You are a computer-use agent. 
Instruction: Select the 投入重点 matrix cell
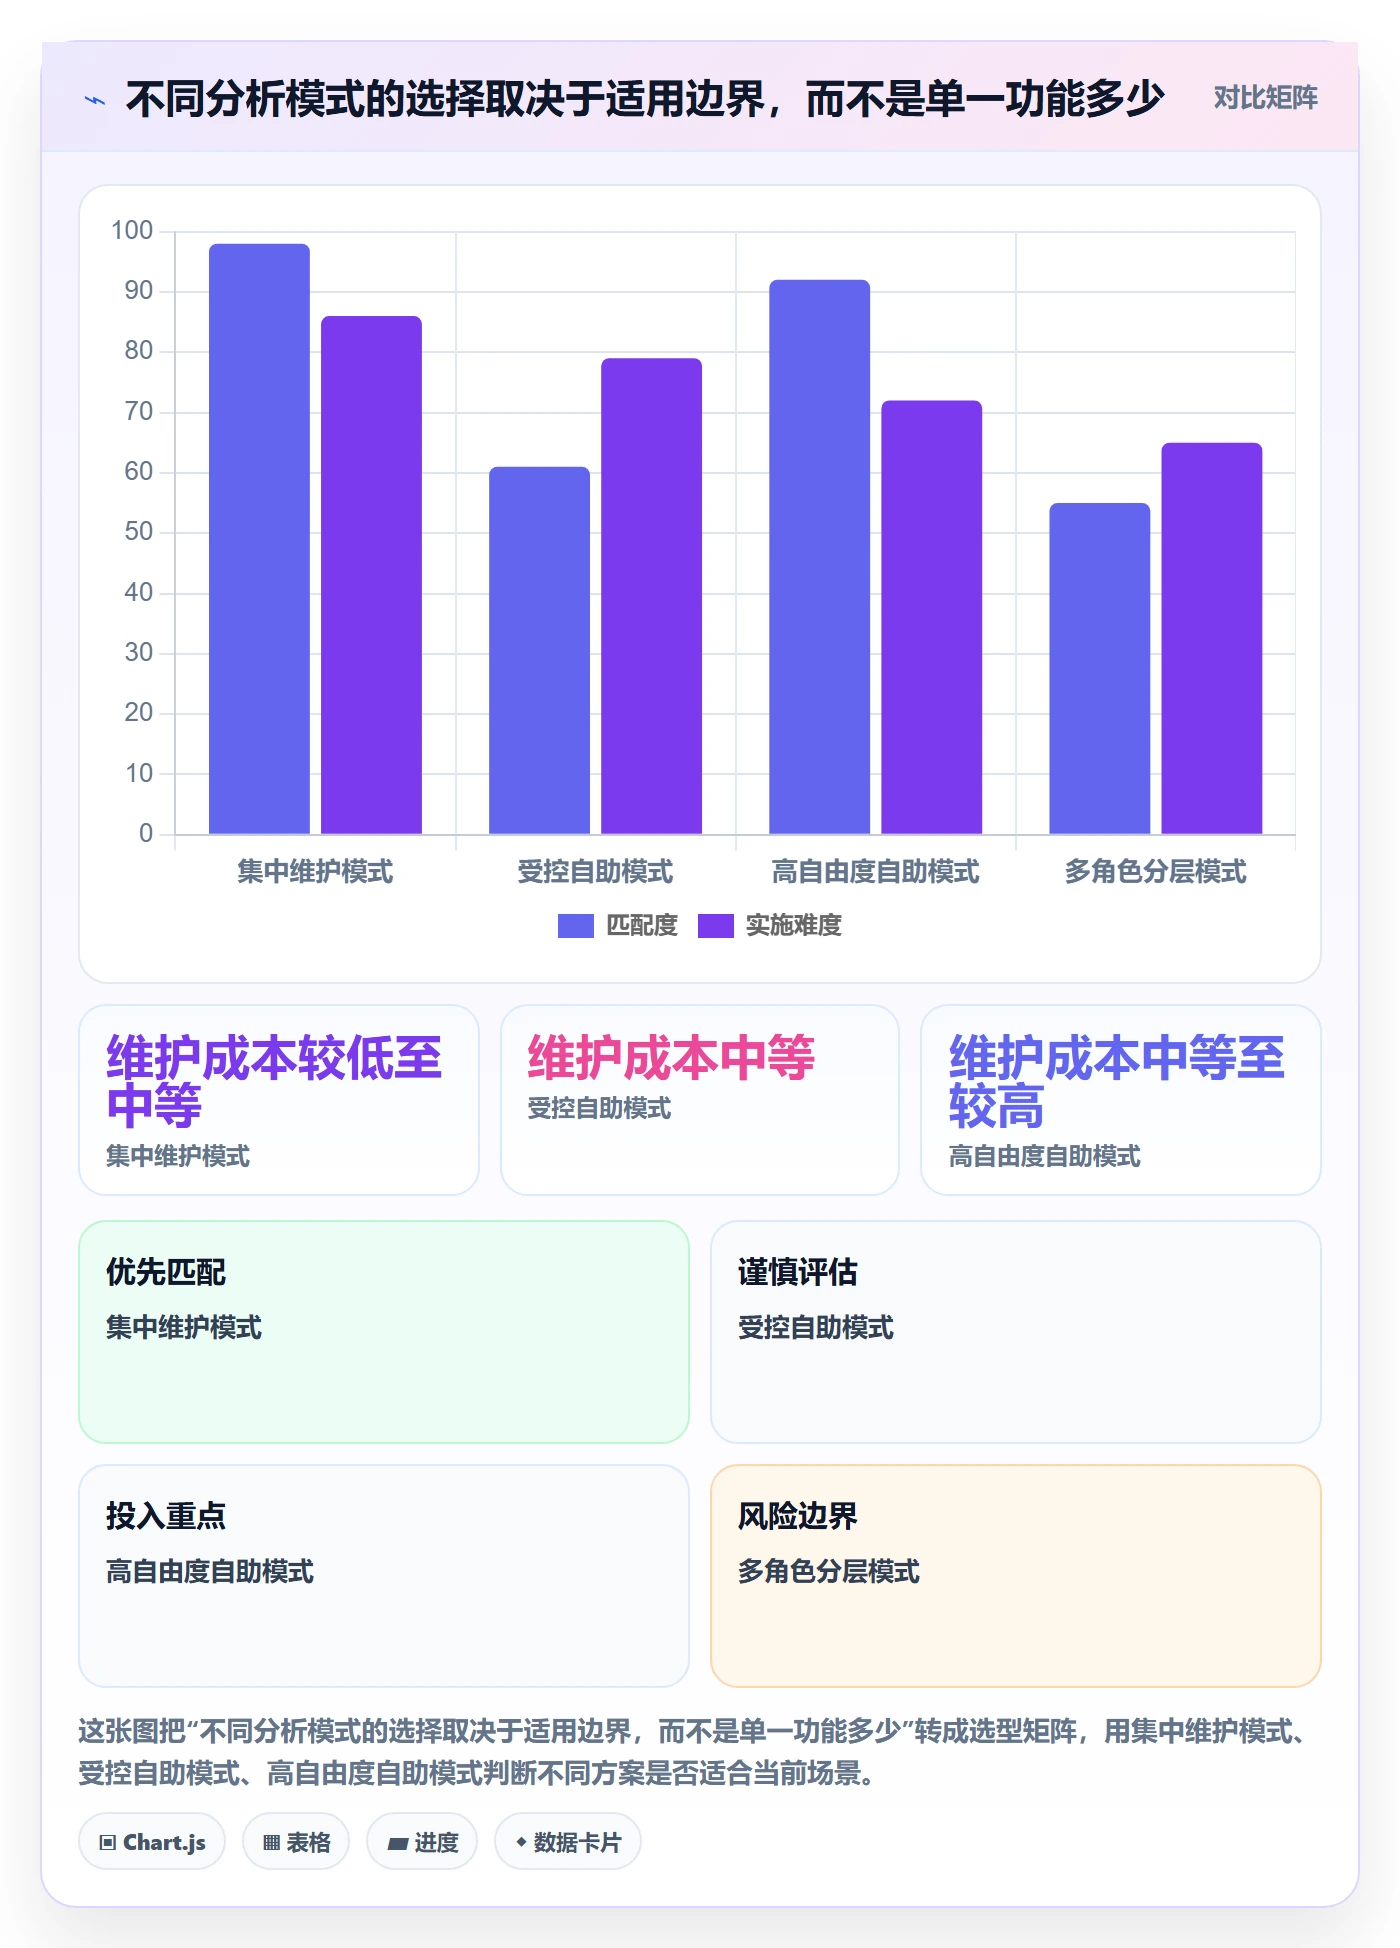384,1576
